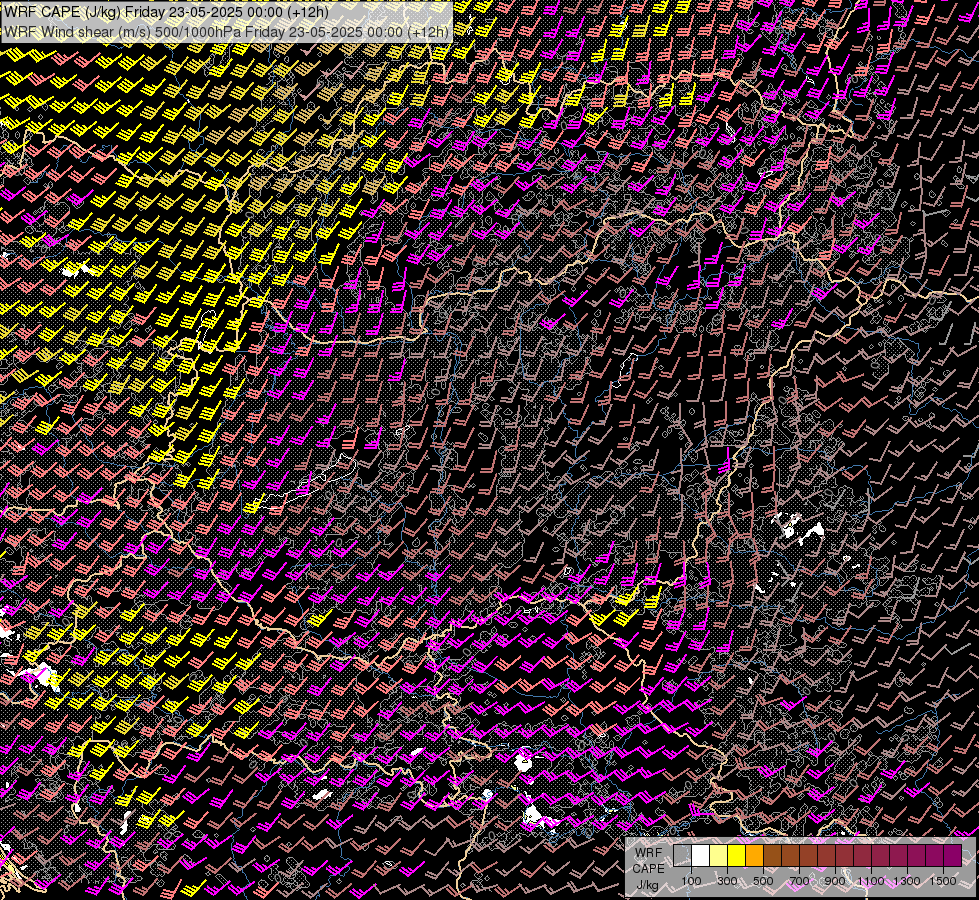This screenshot has height=900, width=979.
Task: Select the pale yellow legend swatch
Action: (719, 856)
